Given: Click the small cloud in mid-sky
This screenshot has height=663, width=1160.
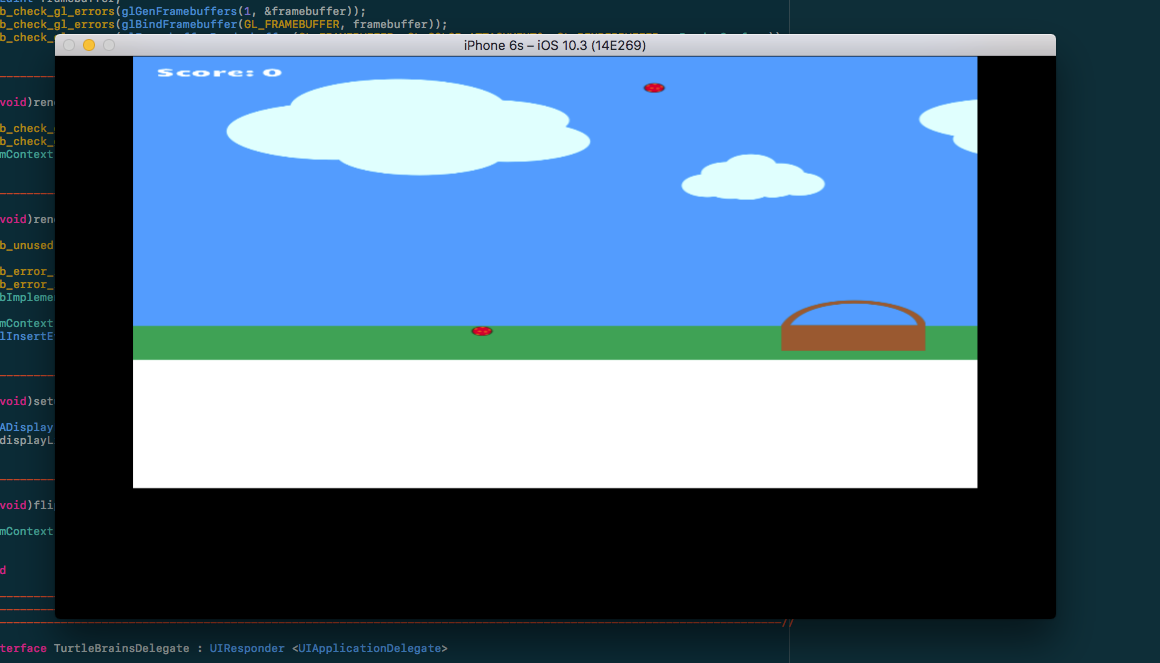Looking at the screenshot, I should [751, 179].
